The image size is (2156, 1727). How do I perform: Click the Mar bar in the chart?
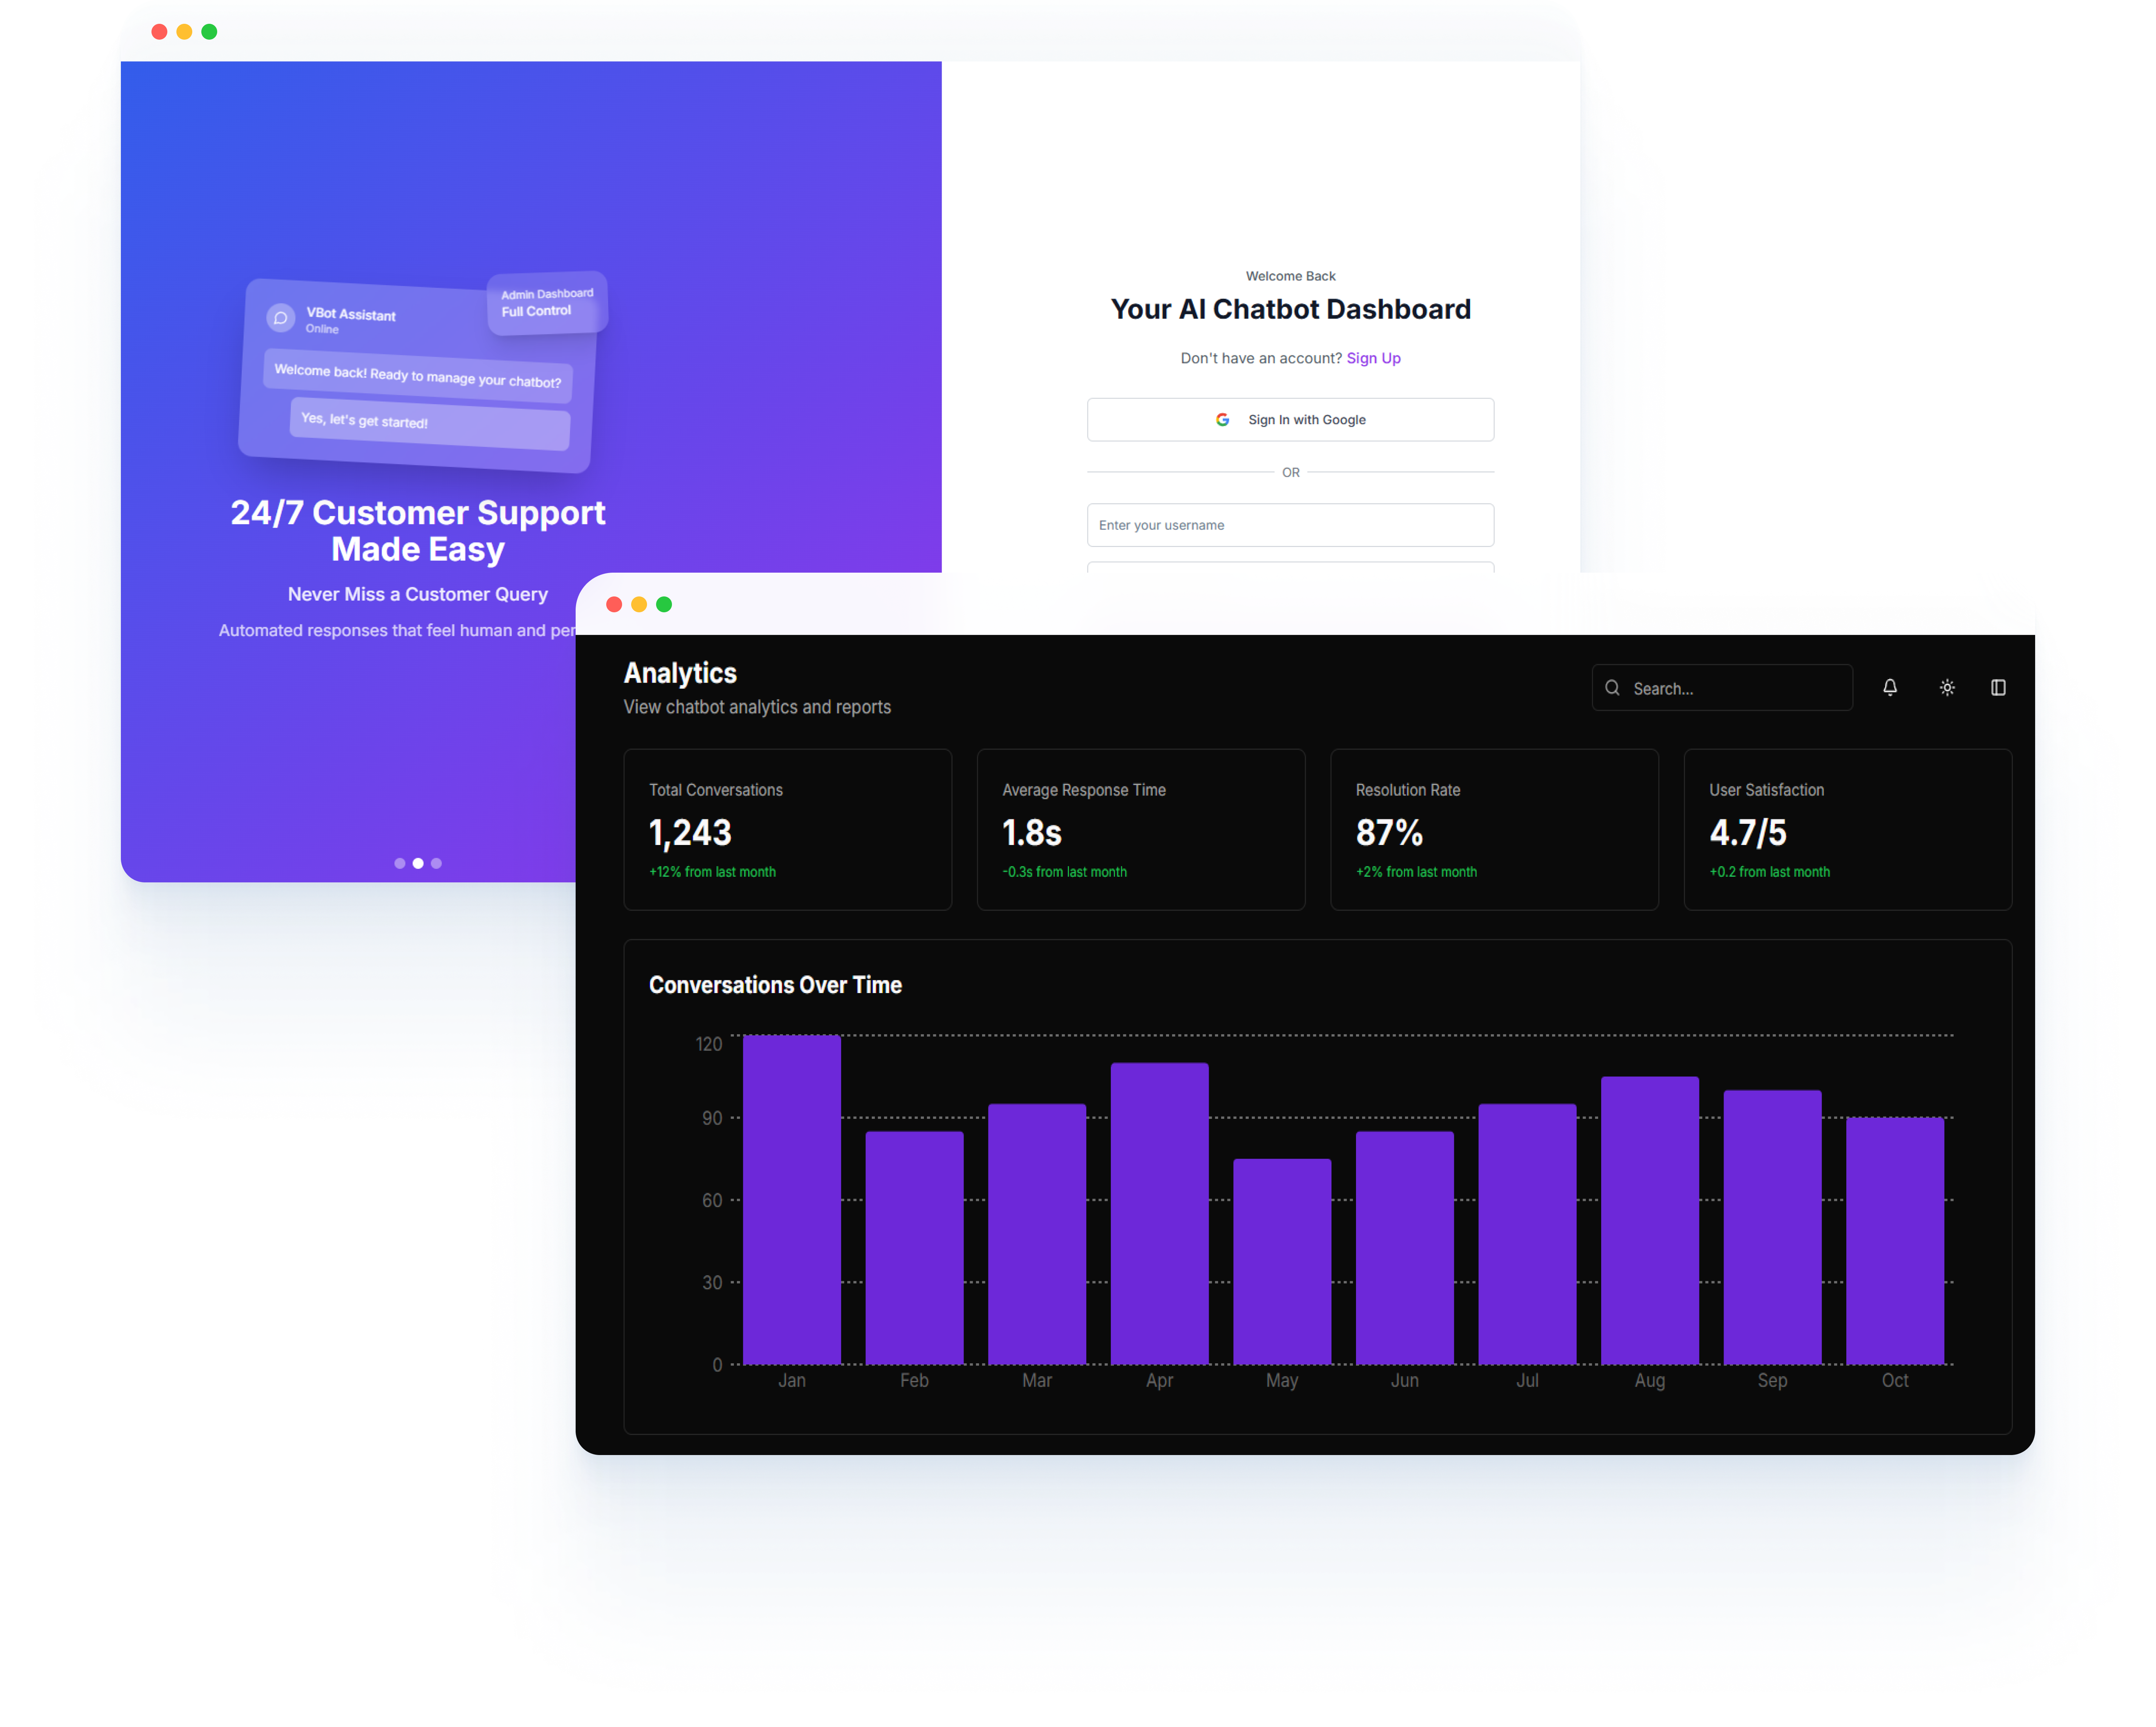1037,1234
